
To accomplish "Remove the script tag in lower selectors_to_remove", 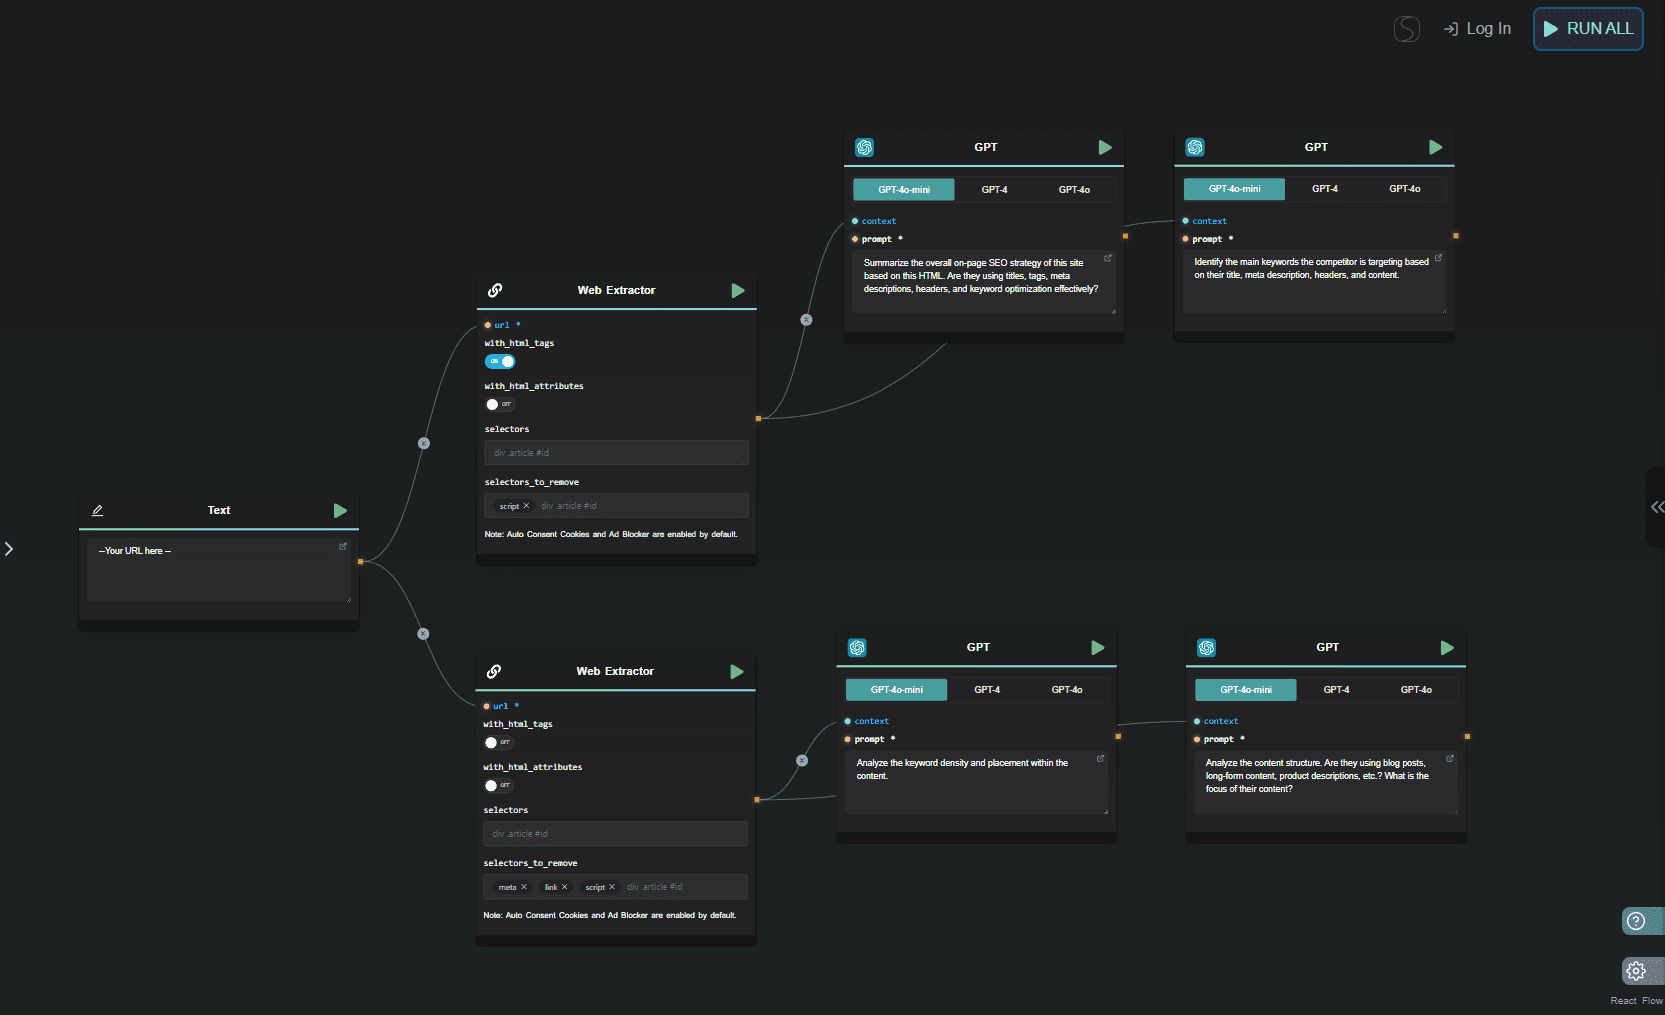I will click(x=612, y=887).
